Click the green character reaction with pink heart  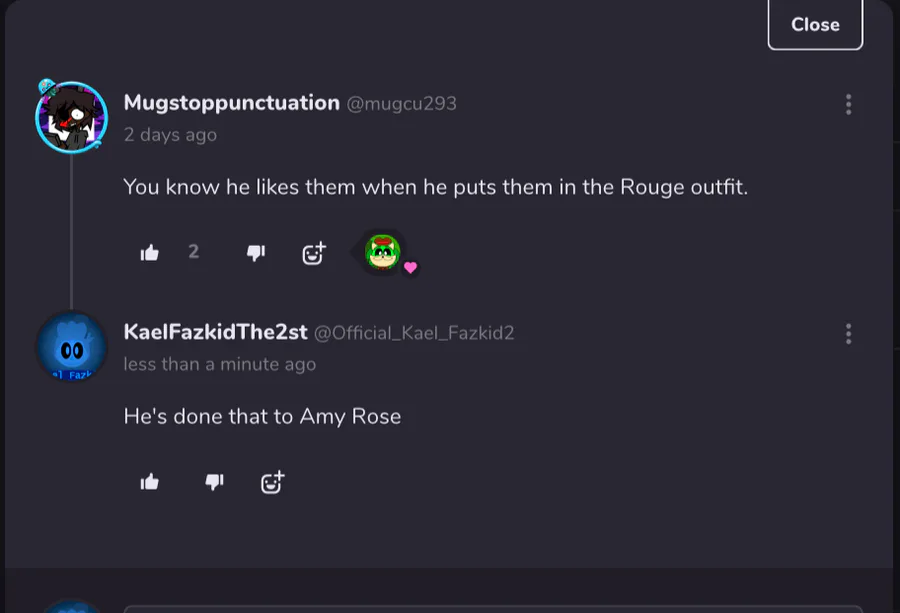click(383, 253)
